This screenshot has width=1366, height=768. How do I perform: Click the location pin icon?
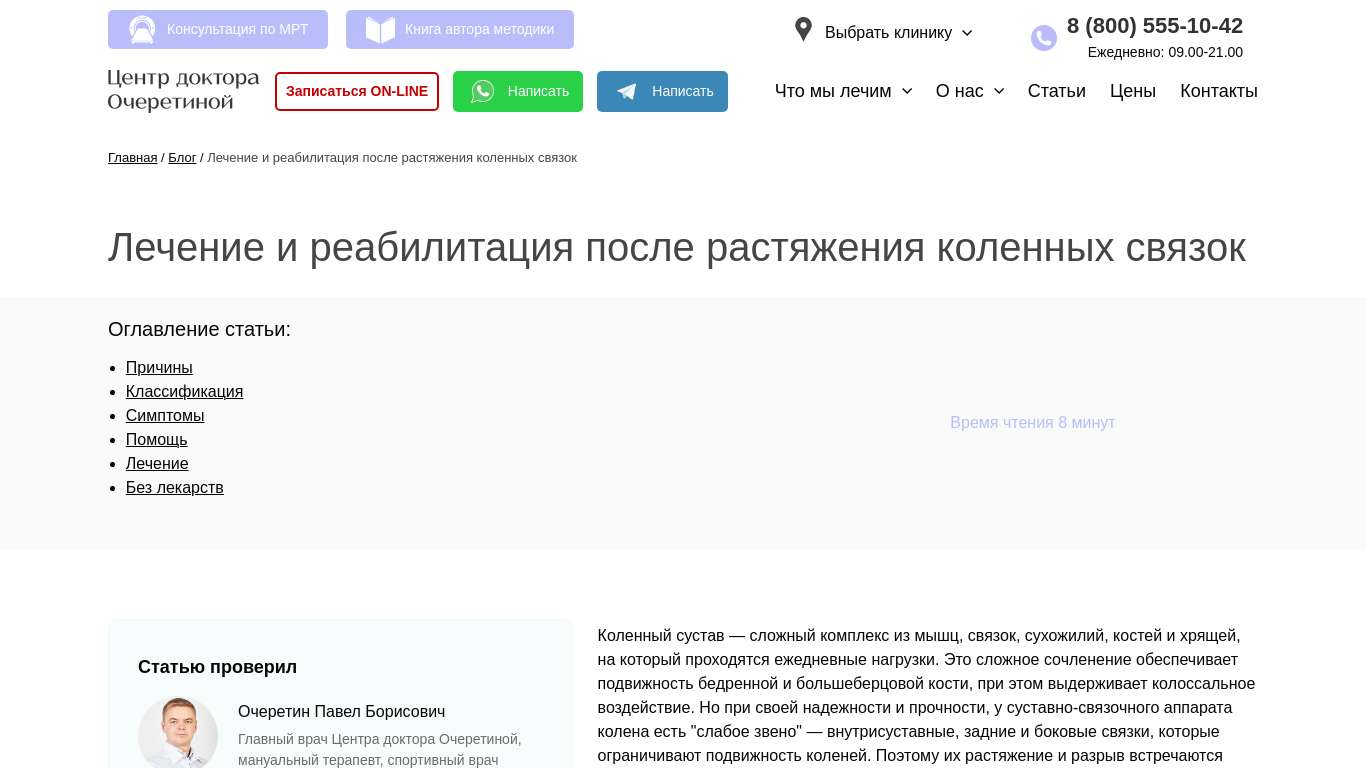pyautogui.click(x=803, y=29)
